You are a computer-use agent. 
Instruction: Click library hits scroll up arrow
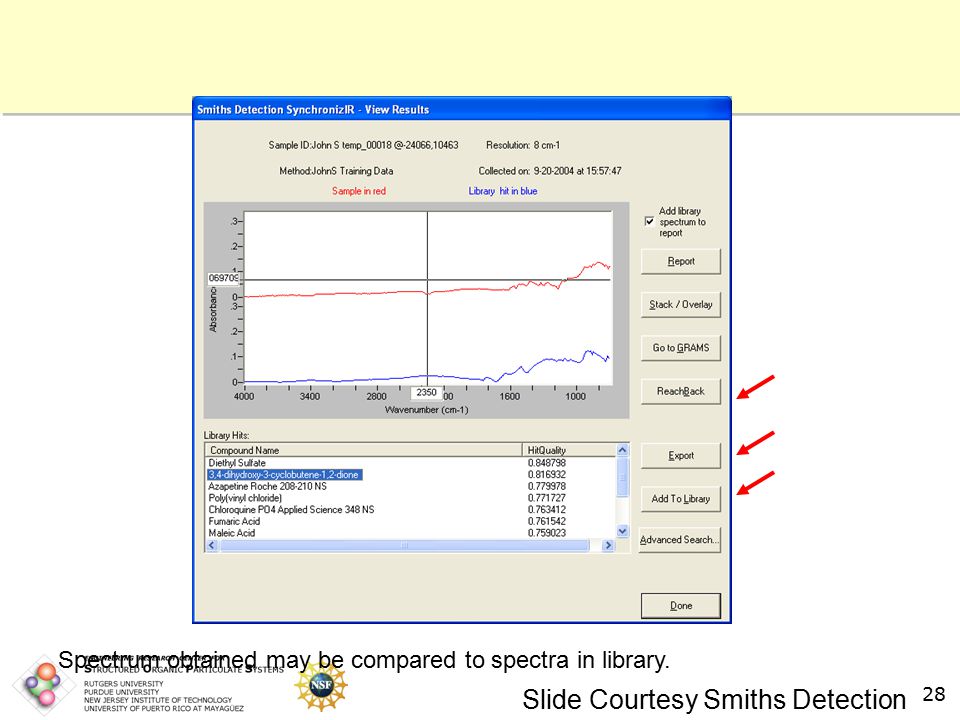click(x=623, y=450)
